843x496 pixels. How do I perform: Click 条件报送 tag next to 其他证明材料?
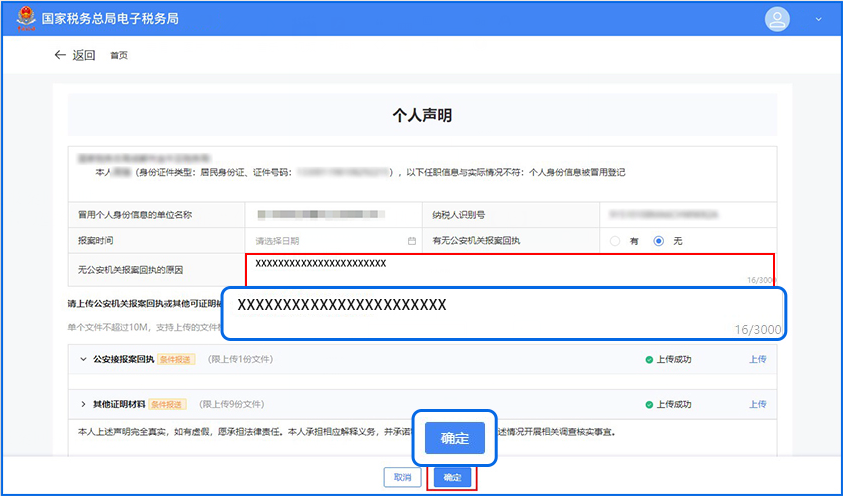click(167, 404)
